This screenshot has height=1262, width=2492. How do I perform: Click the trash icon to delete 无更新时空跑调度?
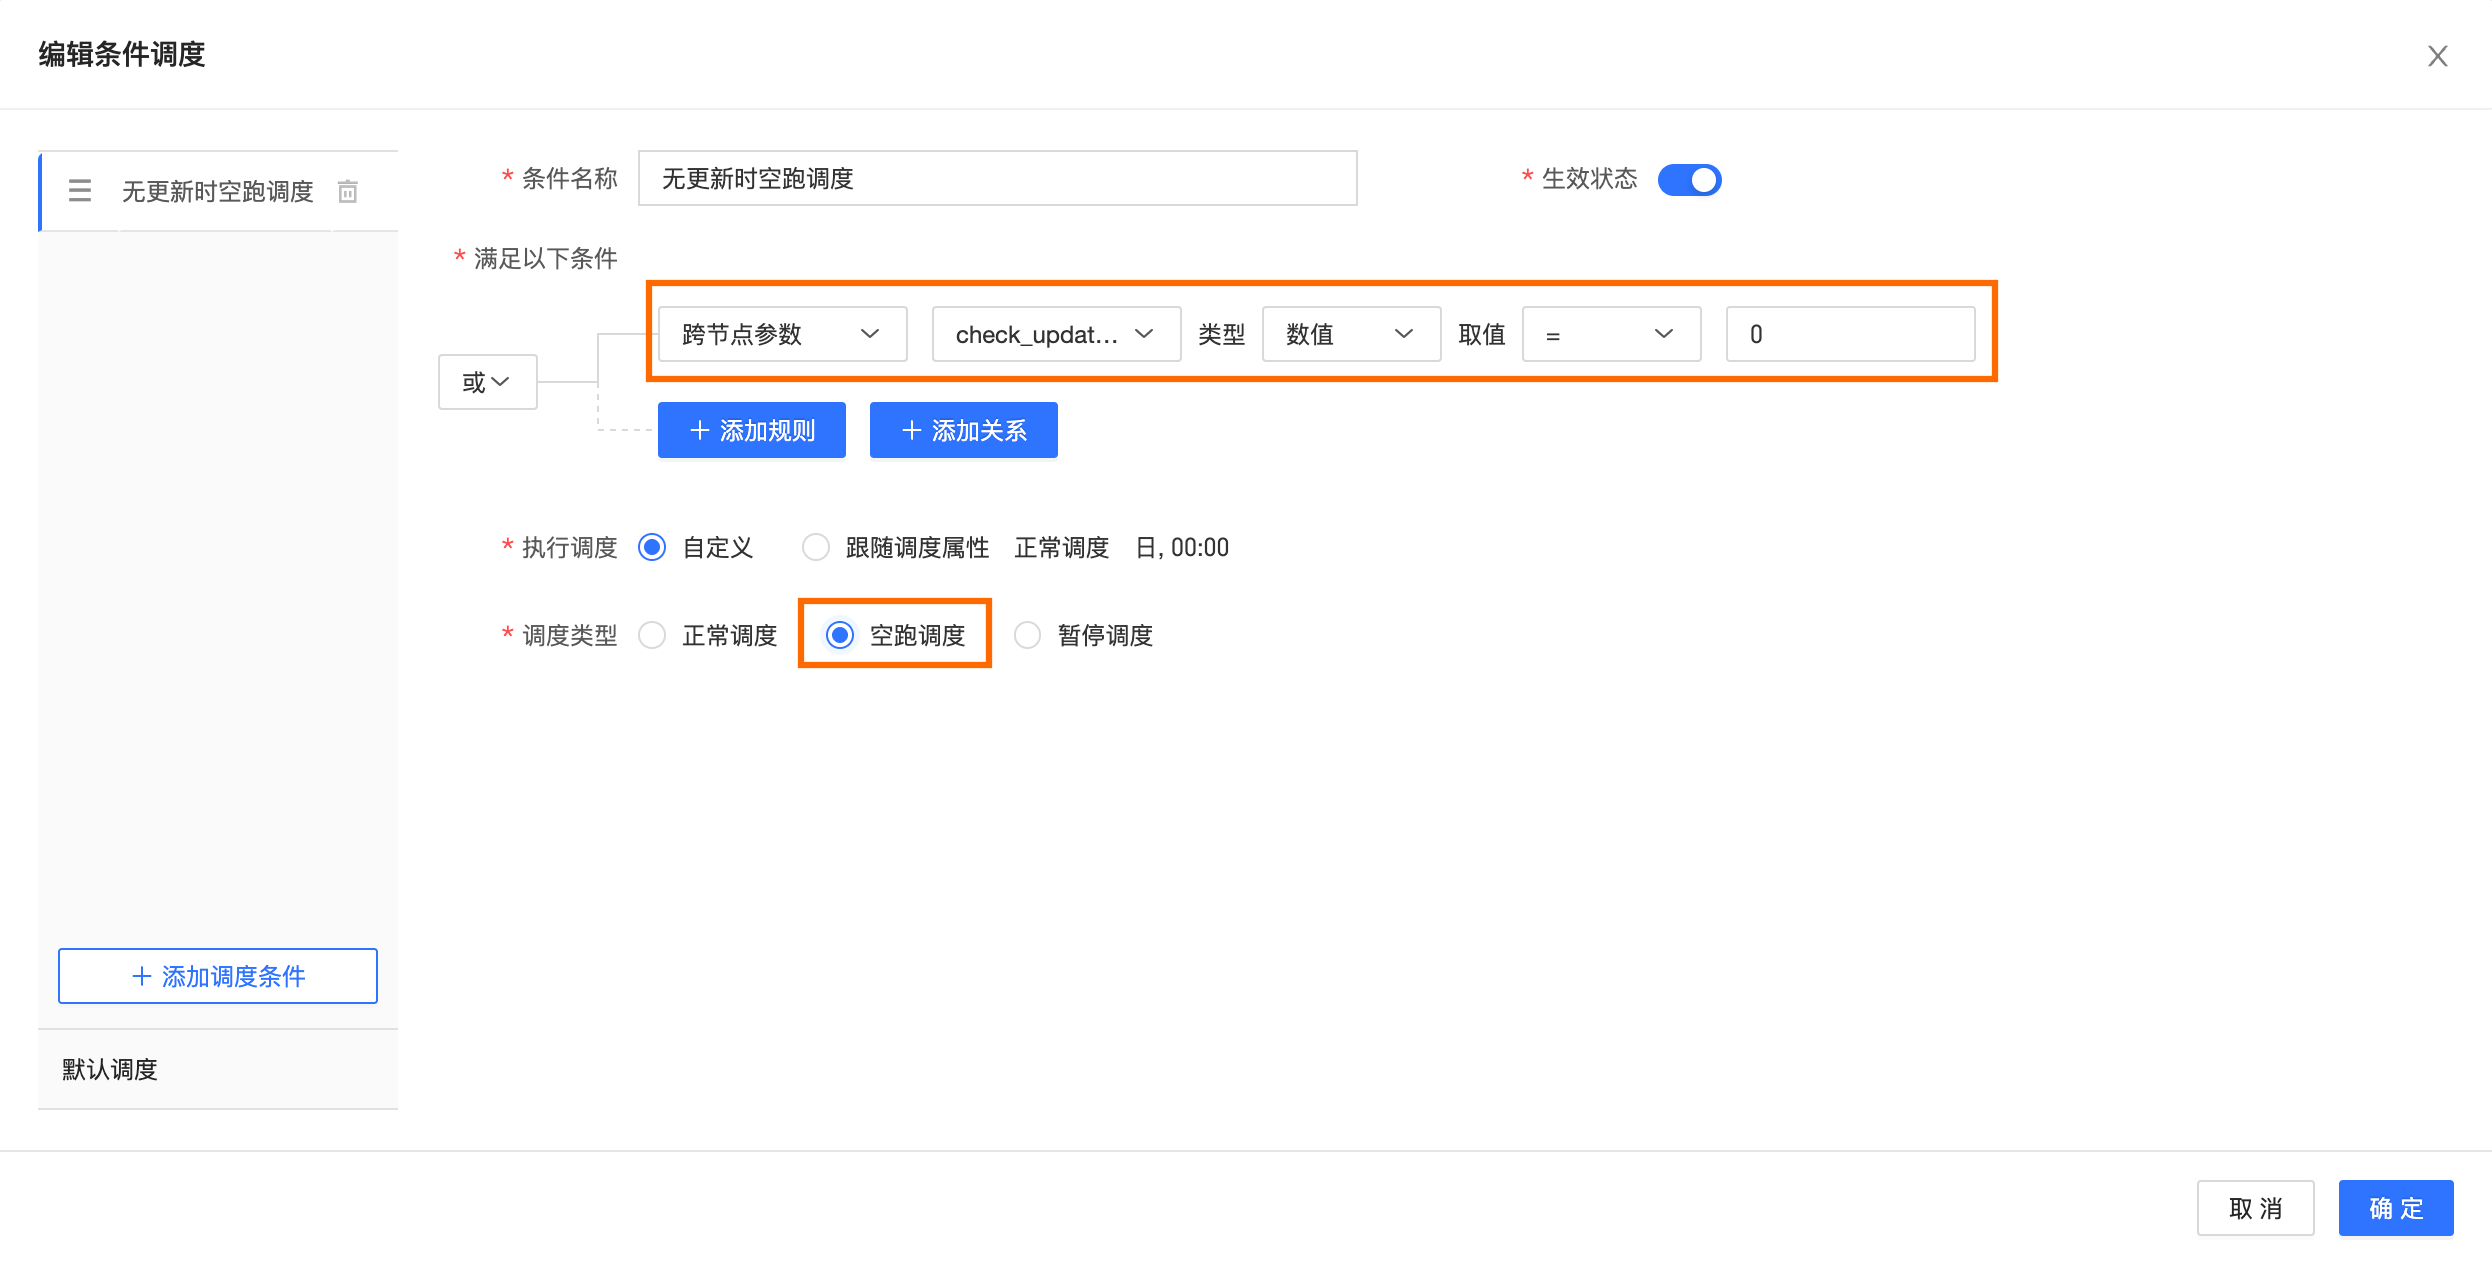pos(347,191)
